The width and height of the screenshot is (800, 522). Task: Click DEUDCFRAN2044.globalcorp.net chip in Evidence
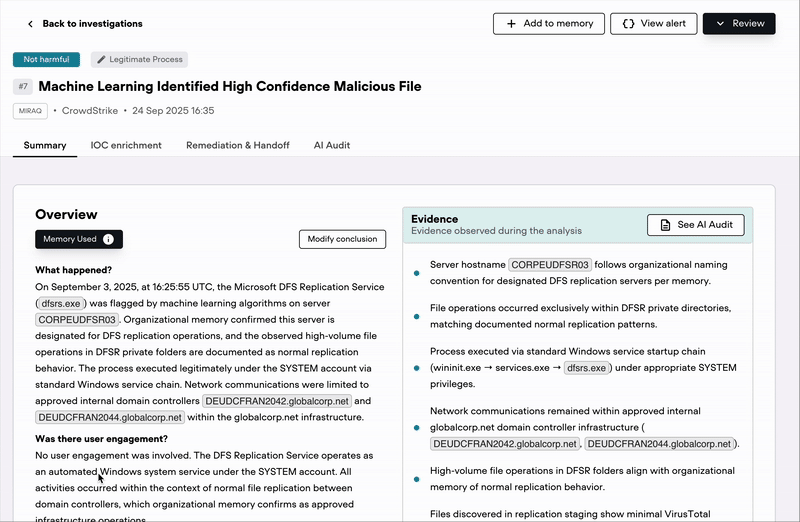point(659,444)
